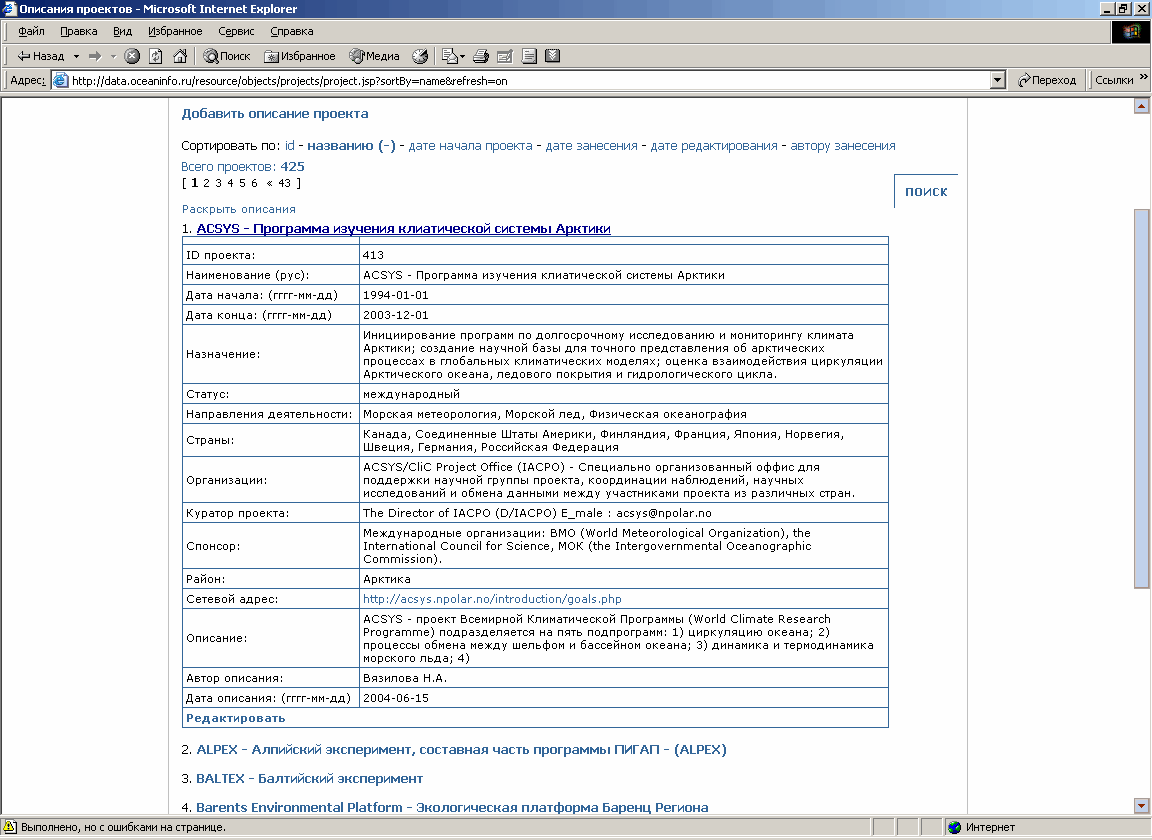
Task: Click the Print toolbar icon
Action: pos(480,56)
